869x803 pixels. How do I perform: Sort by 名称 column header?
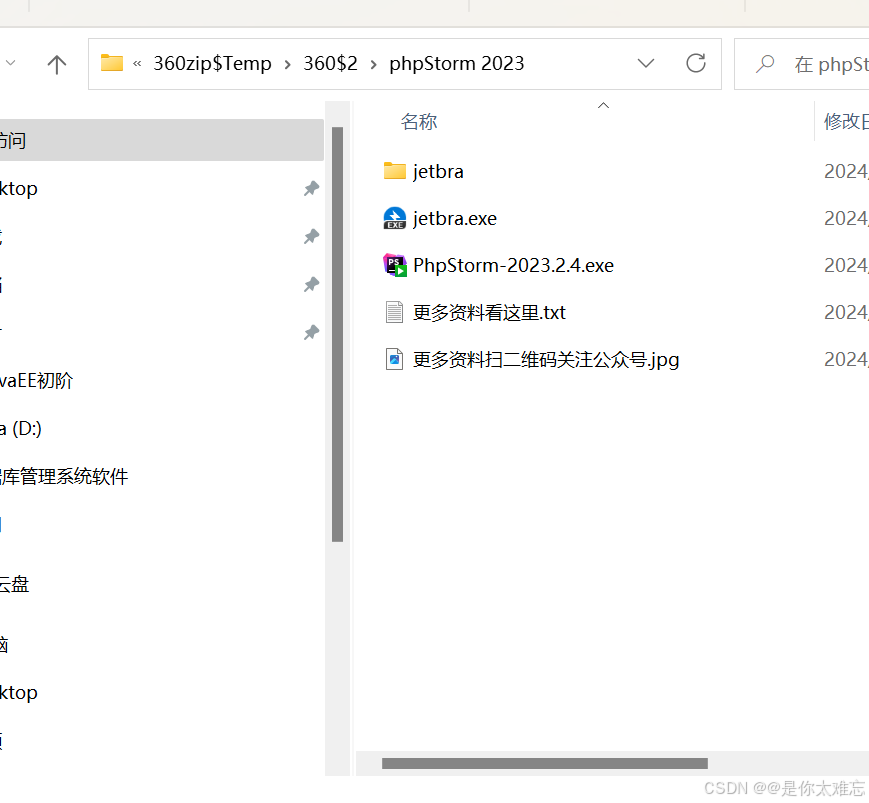click(419, 121)
